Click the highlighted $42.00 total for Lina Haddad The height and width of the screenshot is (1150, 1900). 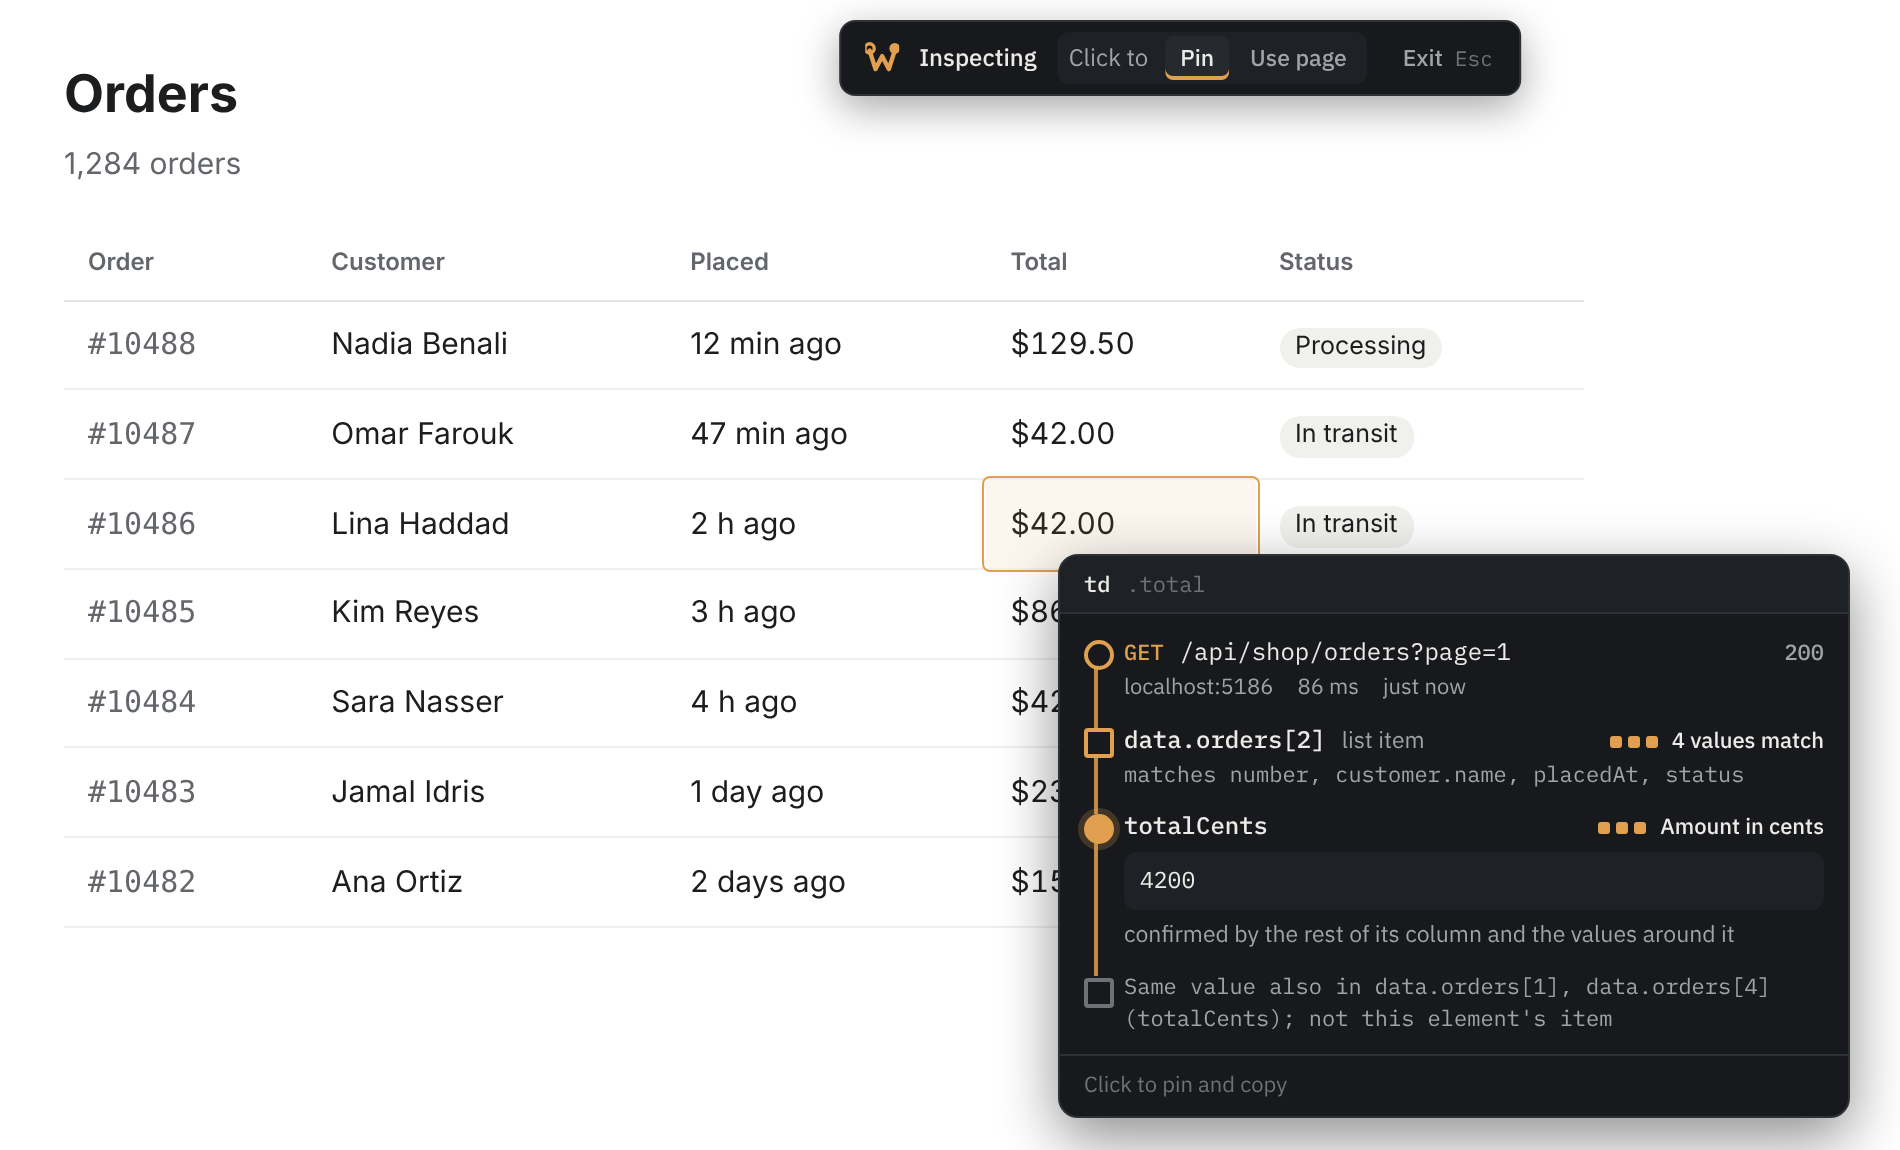point(1120,524)
